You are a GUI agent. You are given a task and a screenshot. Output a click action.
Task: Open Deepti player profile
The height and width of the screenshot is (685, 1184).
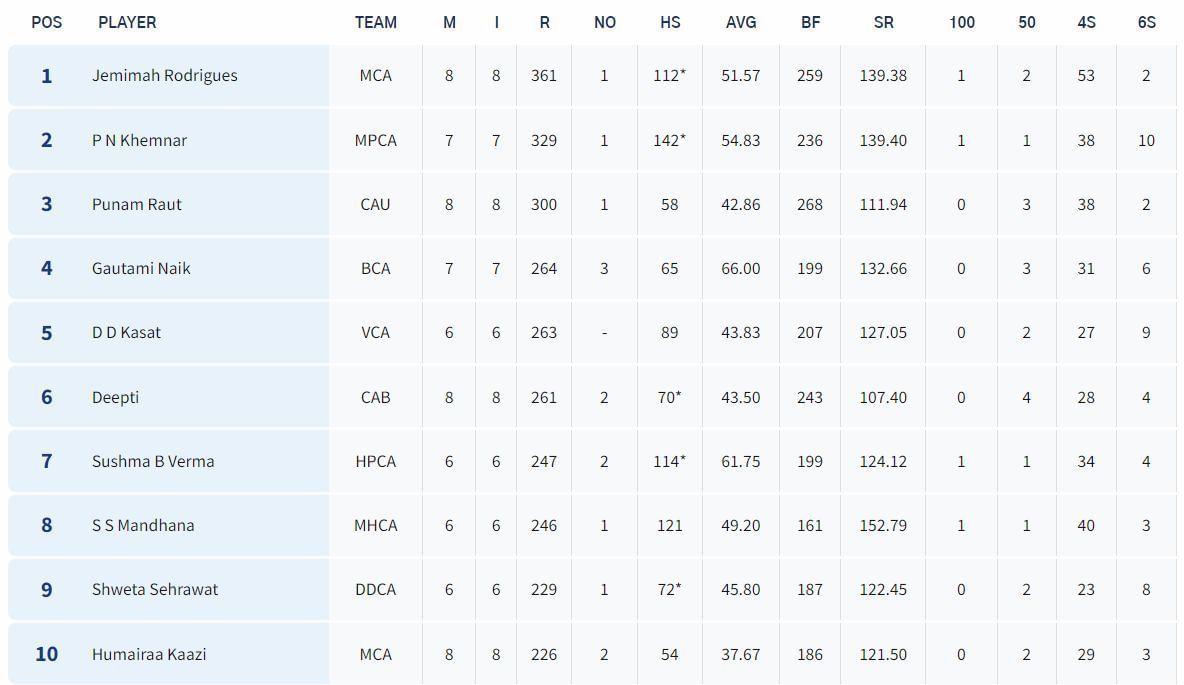[115, 397]
